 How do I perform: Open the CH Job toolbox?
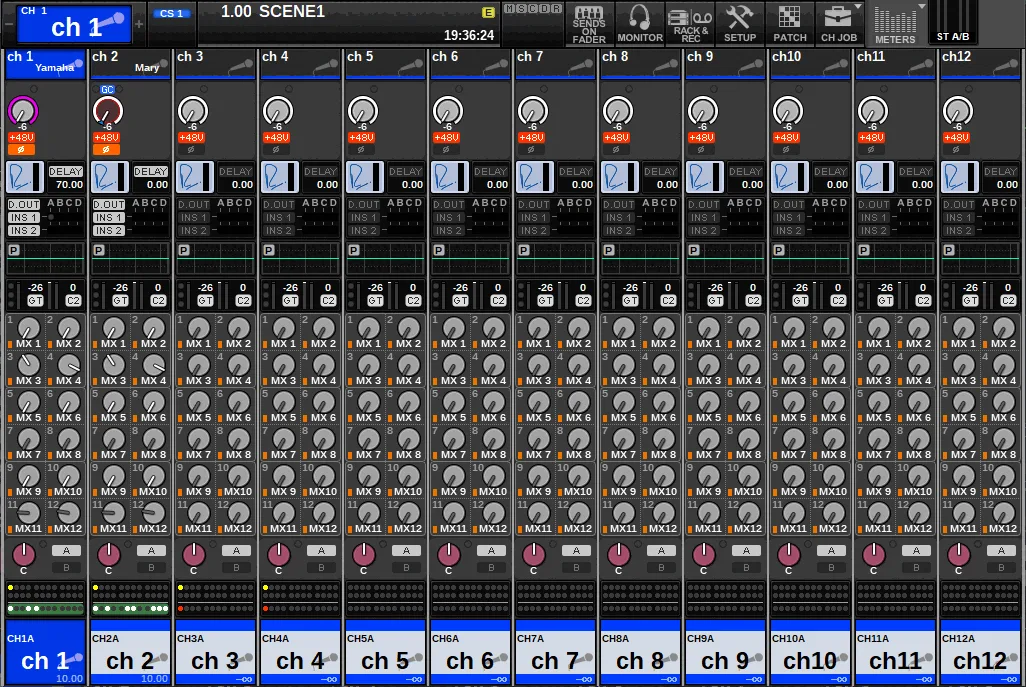coord(838,24)
